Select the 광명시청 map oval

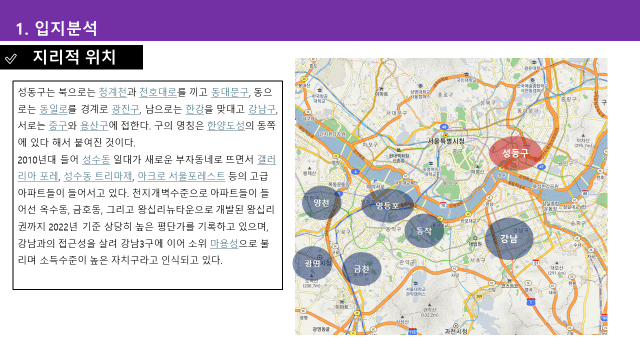pos(313,263)
